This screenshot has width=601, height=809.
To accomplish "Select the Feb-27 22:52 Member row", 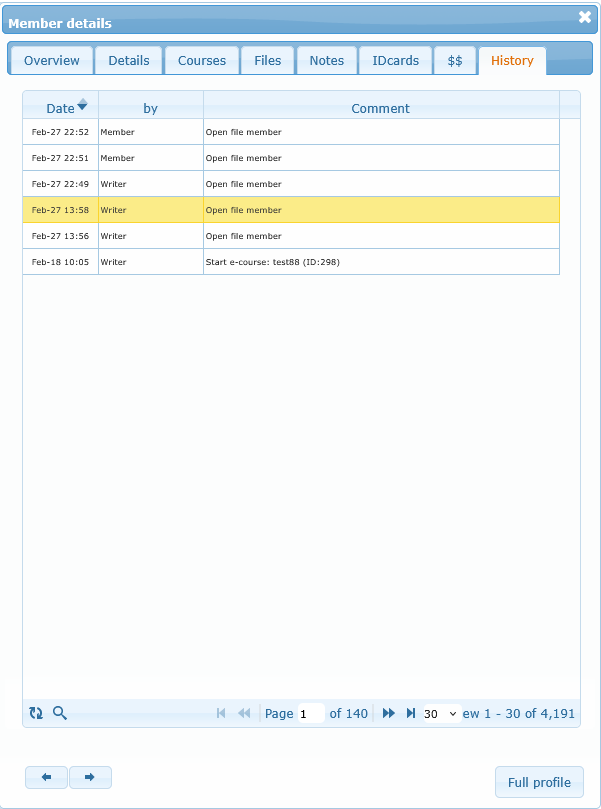I will click(290, 132).
